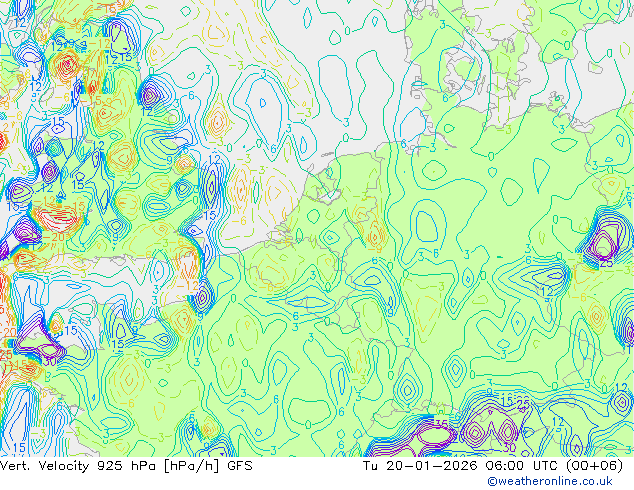Viewport: 634px width, 490px height.
Task: Click the 'Vert. Velocity 925 hPa [hPa/h] GFS' caption
Action: [x=126, y=466]
